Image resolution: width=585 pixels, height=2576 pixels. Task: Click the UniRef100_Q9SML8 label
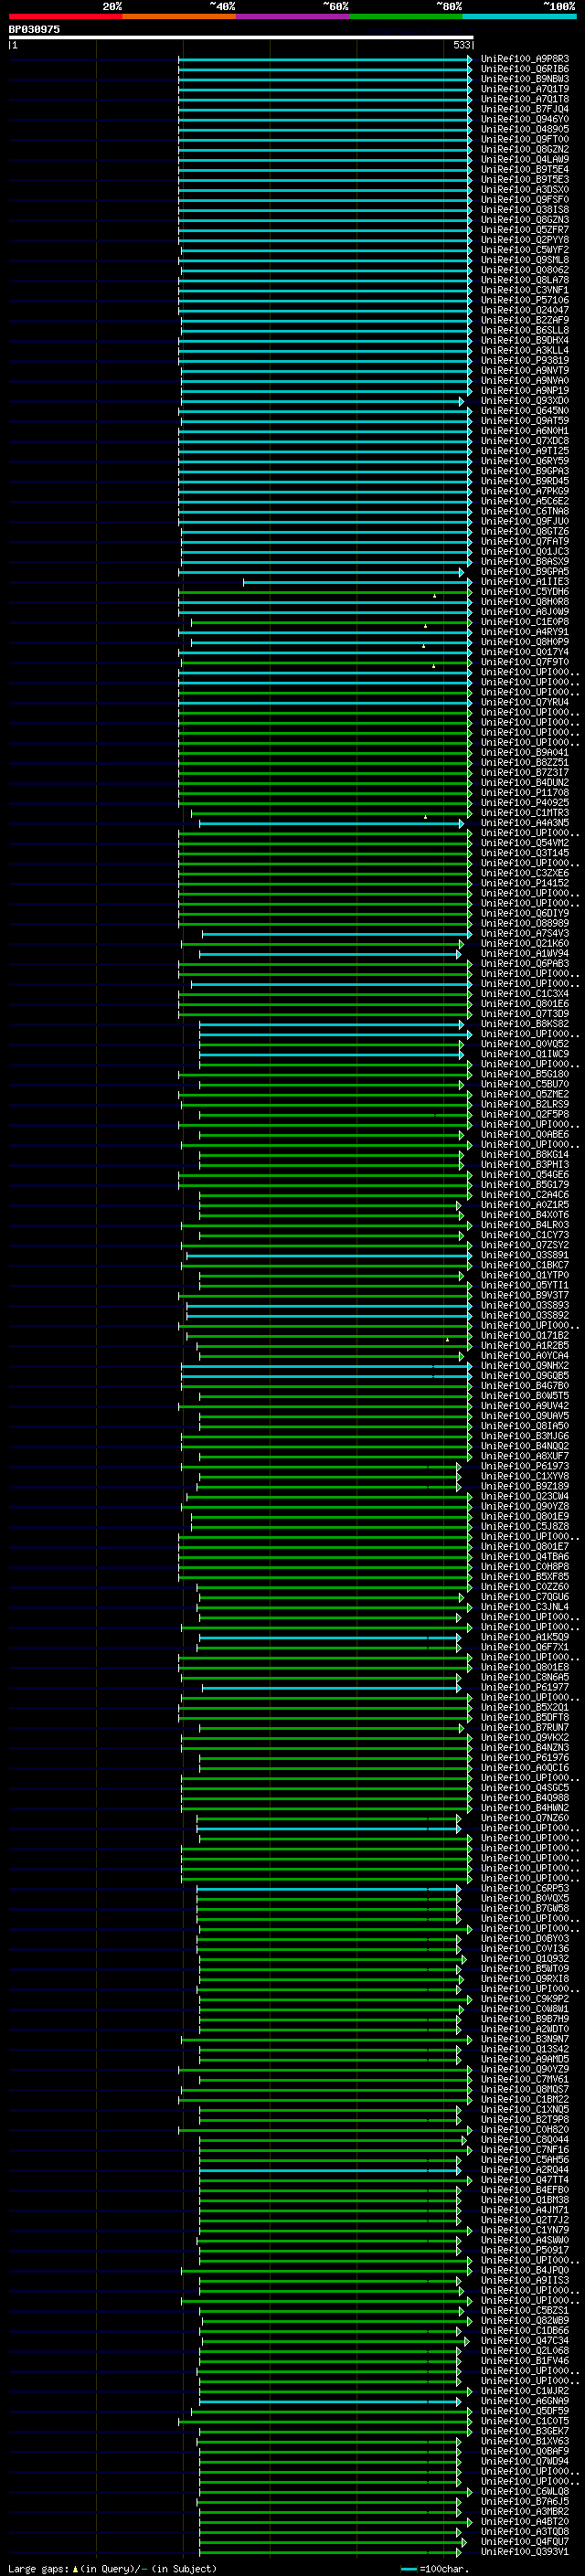click(525, 260)
